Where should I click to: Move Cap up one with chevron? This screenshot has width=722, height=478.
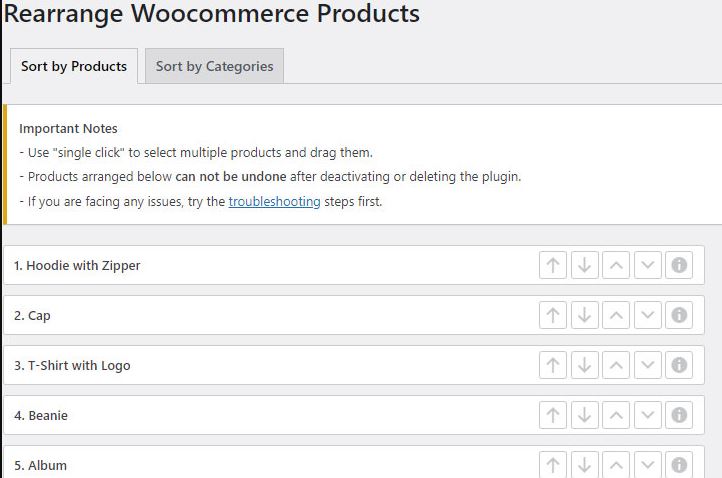[x=616, y=315]
